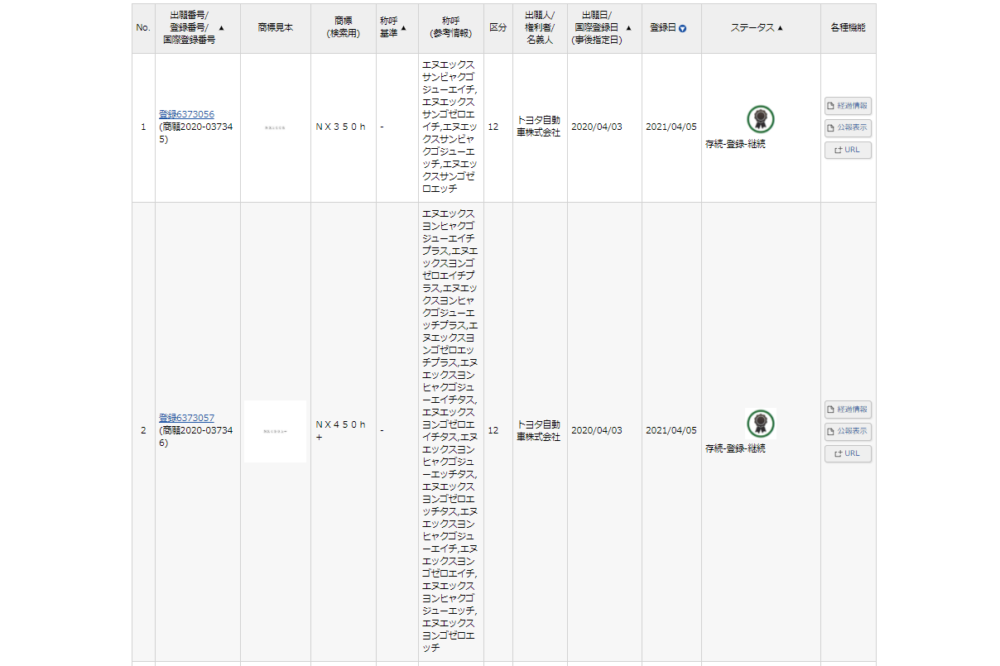Open 経過情報 for registration 6373056

point(848,106)
